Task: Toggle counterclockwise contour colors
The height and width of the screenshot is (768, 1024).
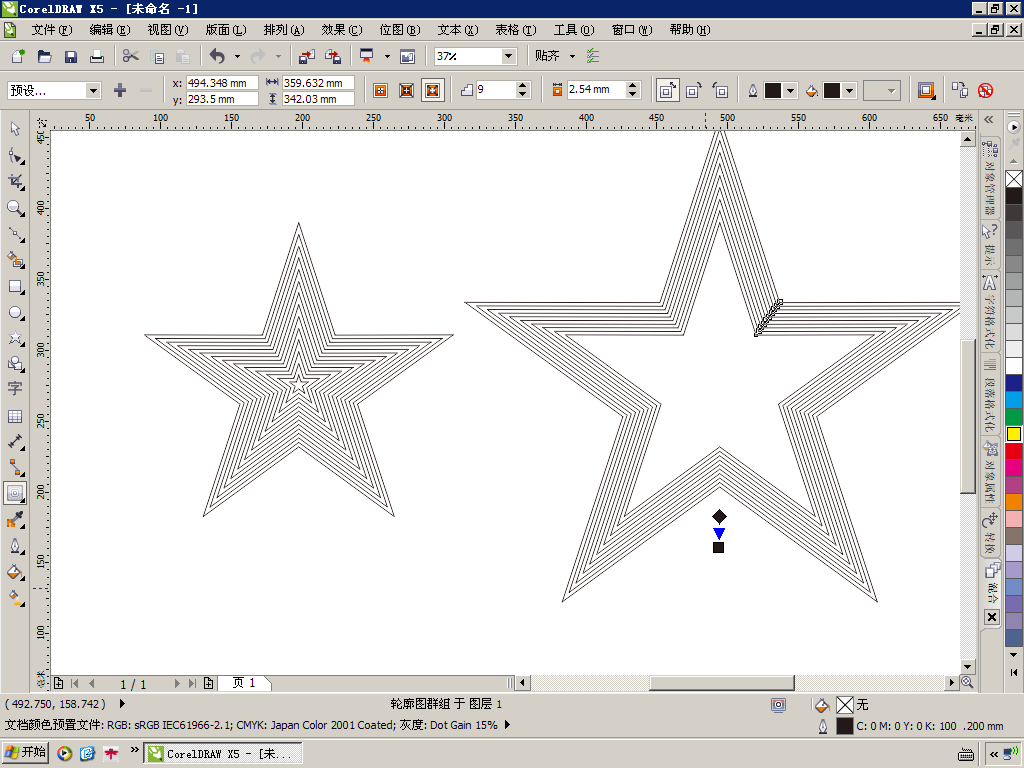Action: pos(720,91)
